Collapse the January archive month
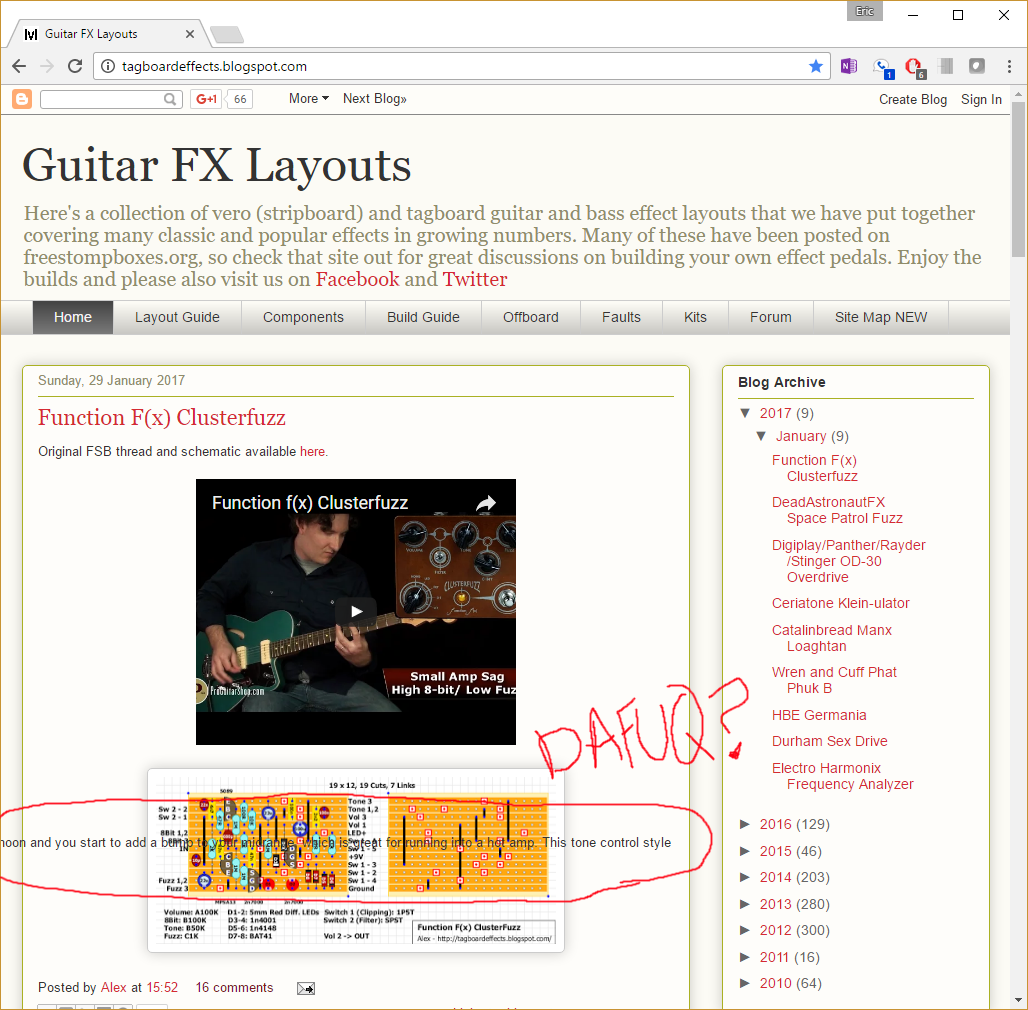1028x1010 pixels. (762, 436)
